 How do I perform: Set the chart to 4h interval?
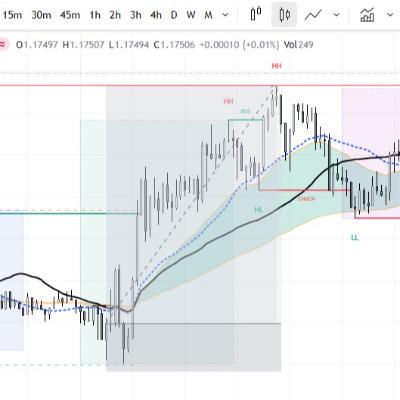pyautogui.click(x=156, y=15)
